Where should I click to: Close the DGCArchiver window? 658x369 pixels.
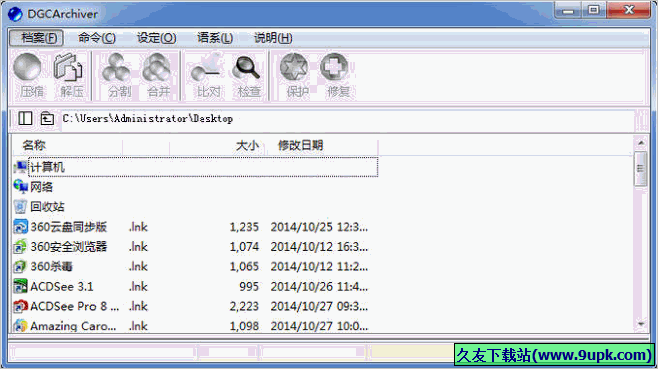[629, 10]
